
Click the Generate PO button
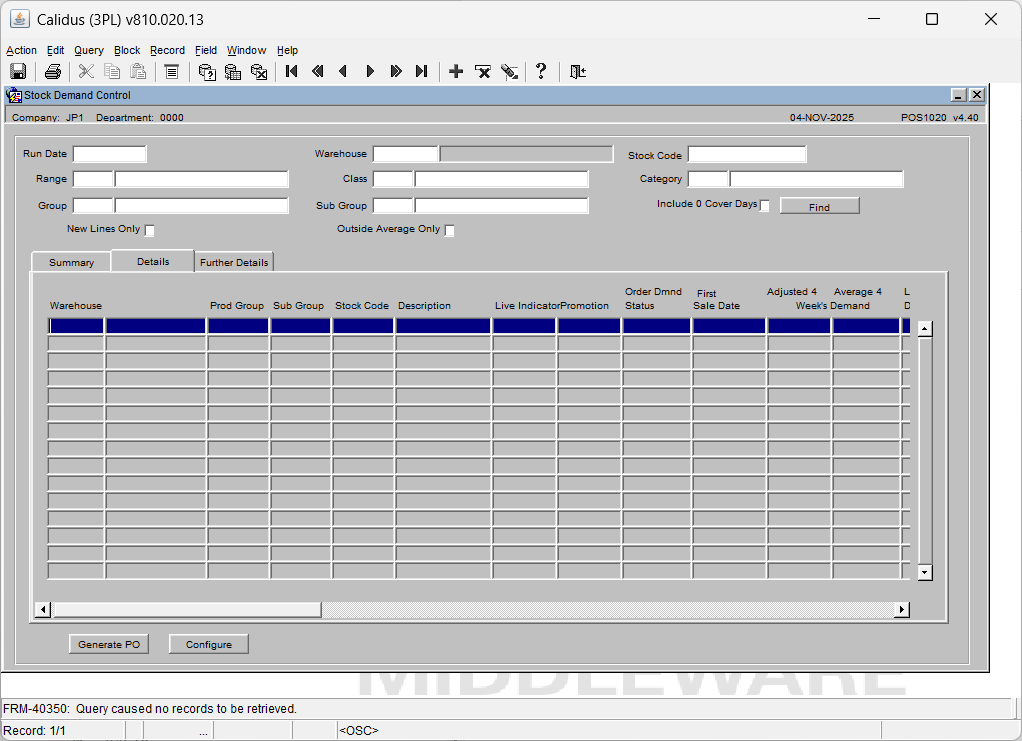tap(109, 645)
